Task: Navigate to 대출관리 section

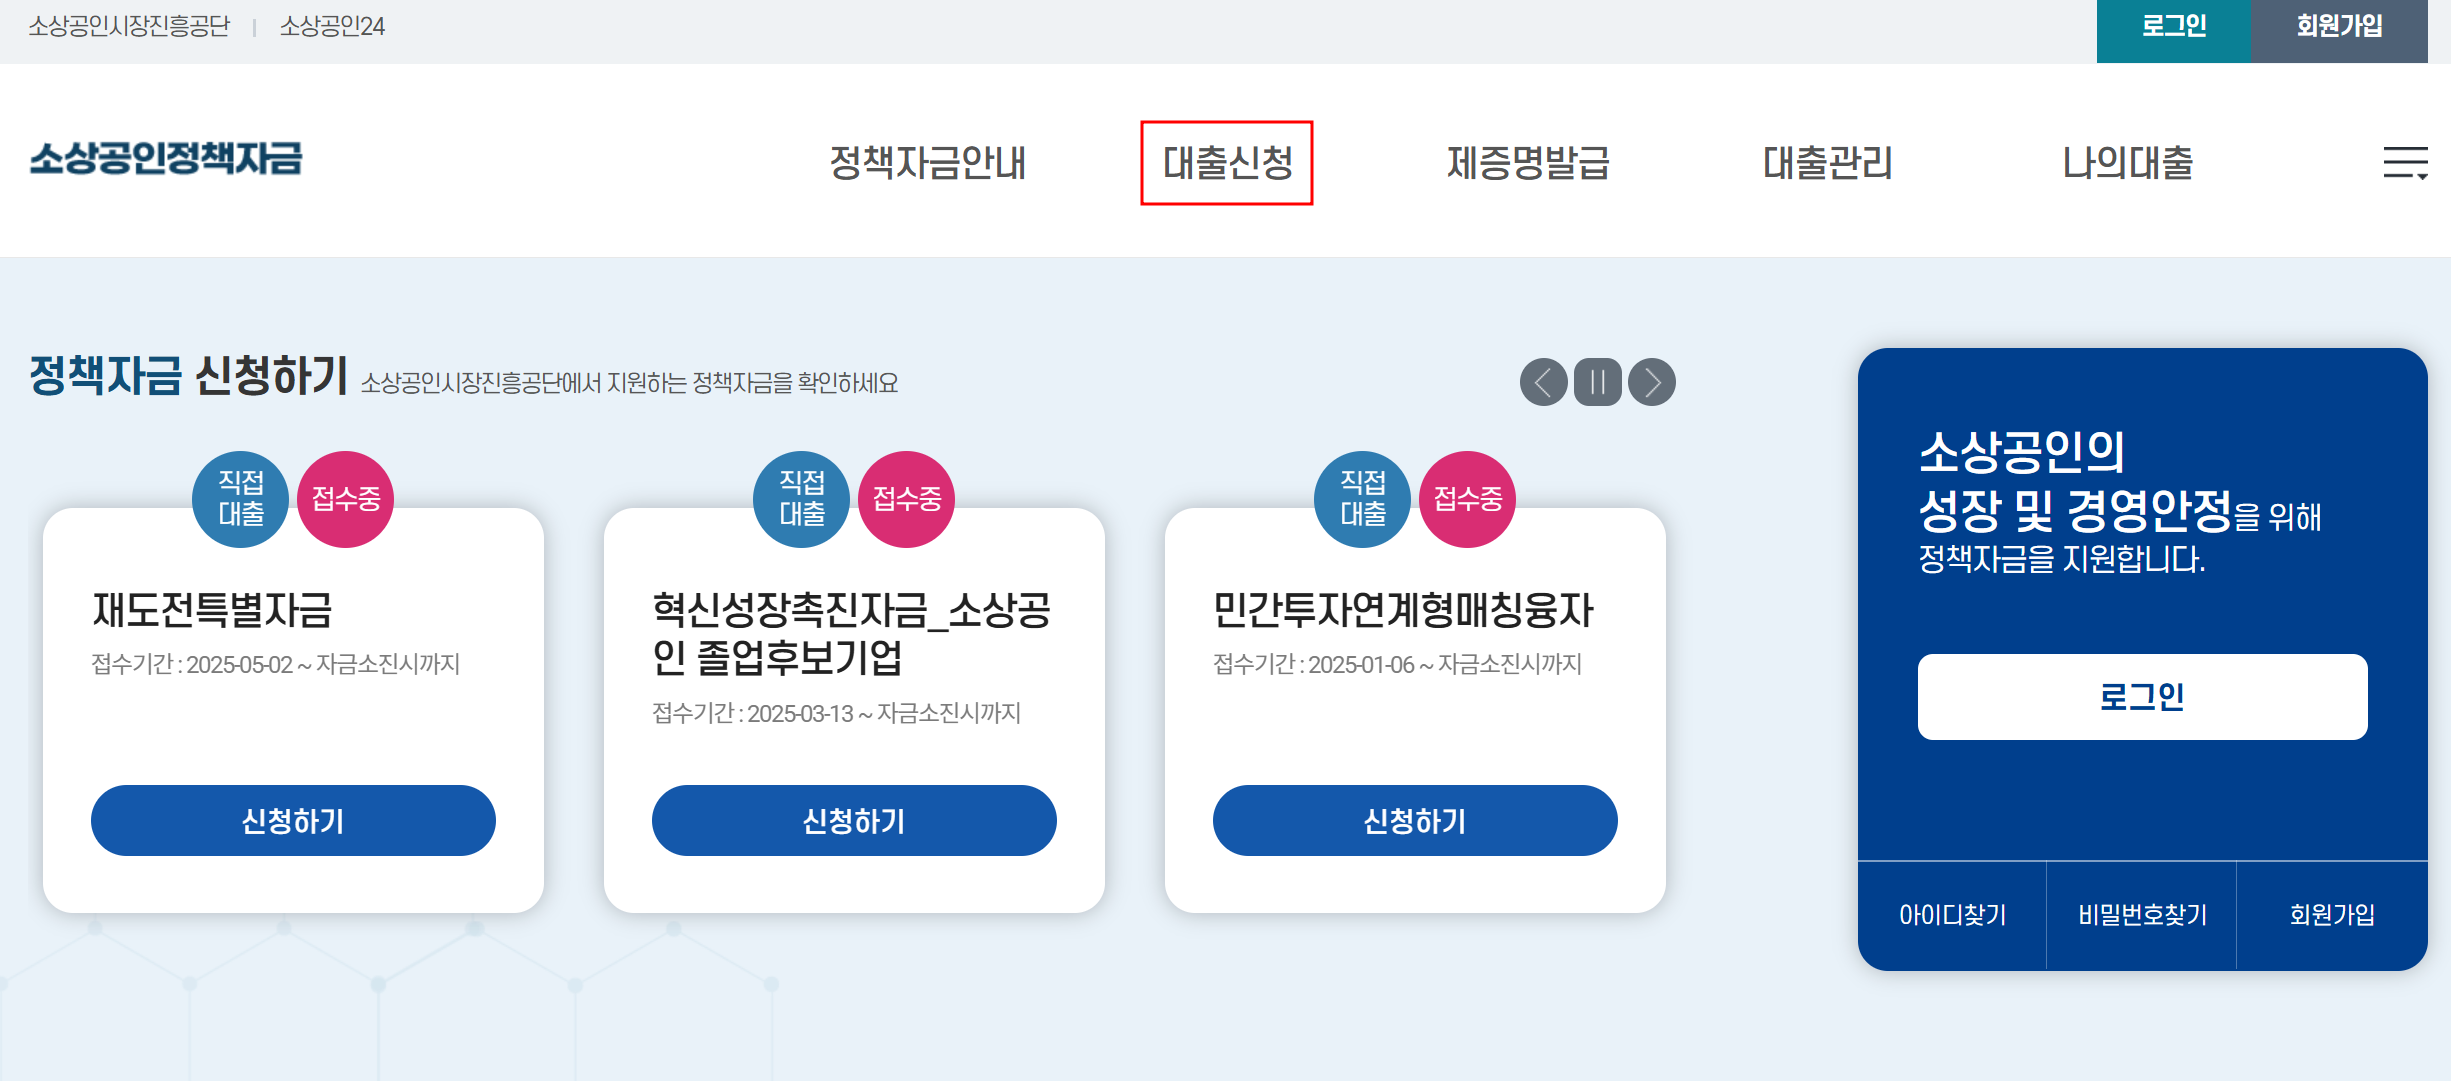Action: click(x=1826, y=163)
